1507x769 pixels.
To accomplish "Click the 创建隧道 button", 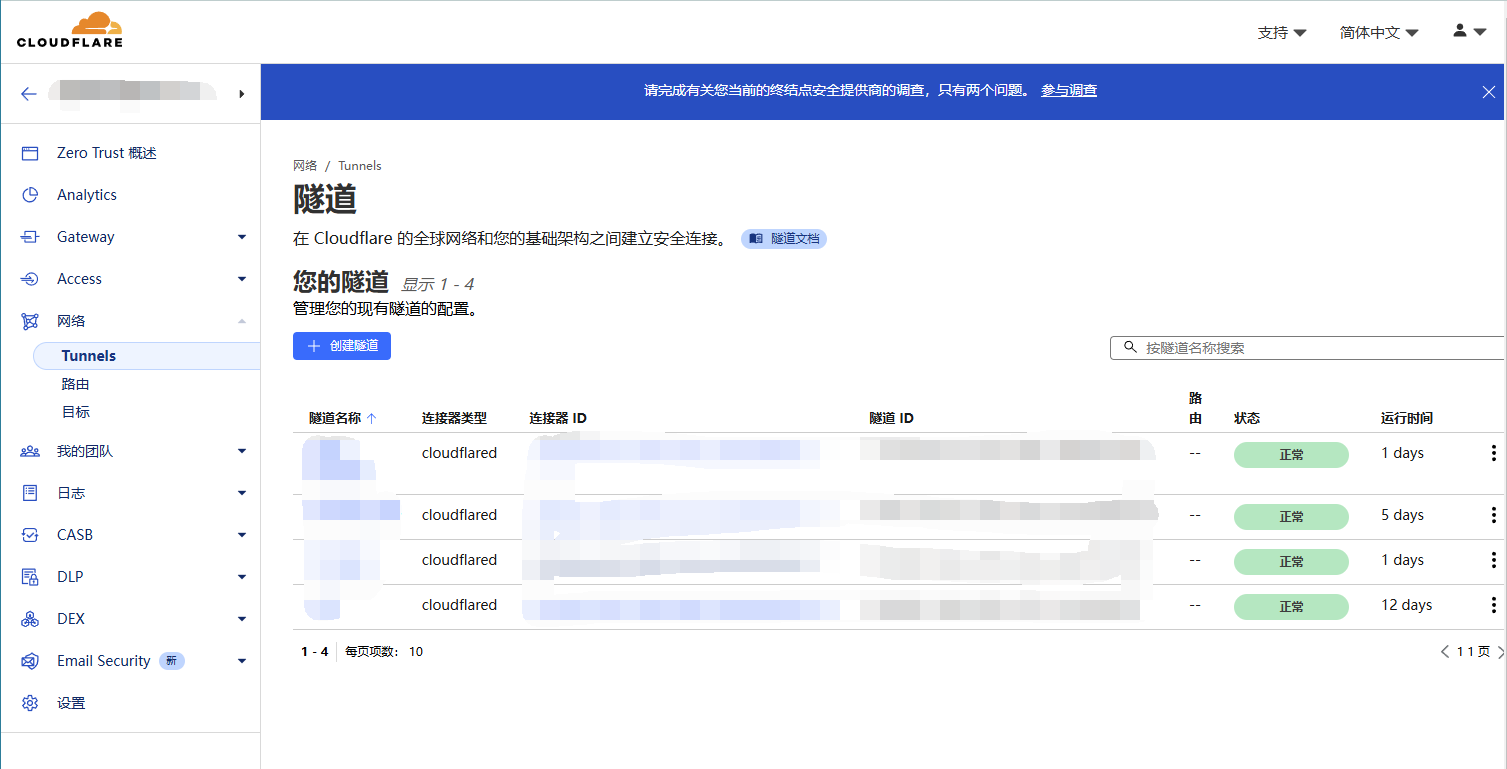I will point(342,346).
